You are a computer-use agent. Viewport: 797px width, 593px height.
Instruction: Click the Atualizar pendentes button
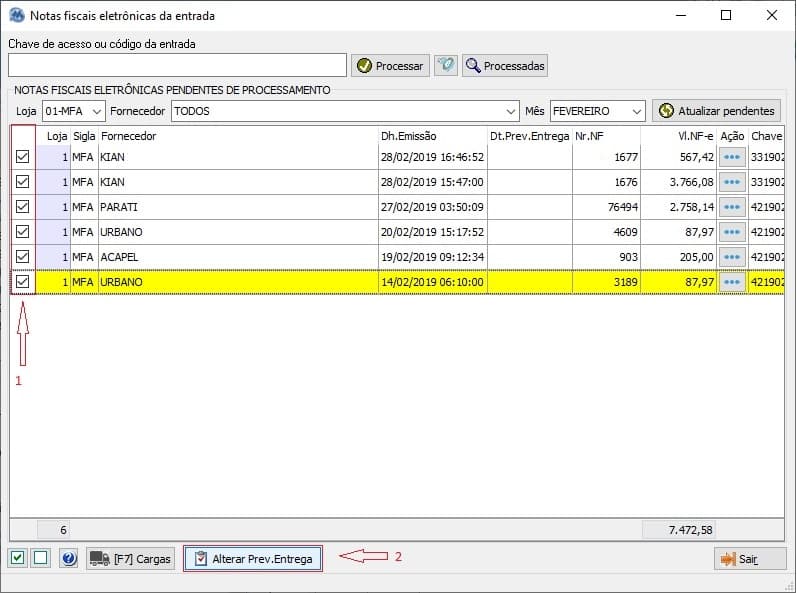(x=716, y=111)
